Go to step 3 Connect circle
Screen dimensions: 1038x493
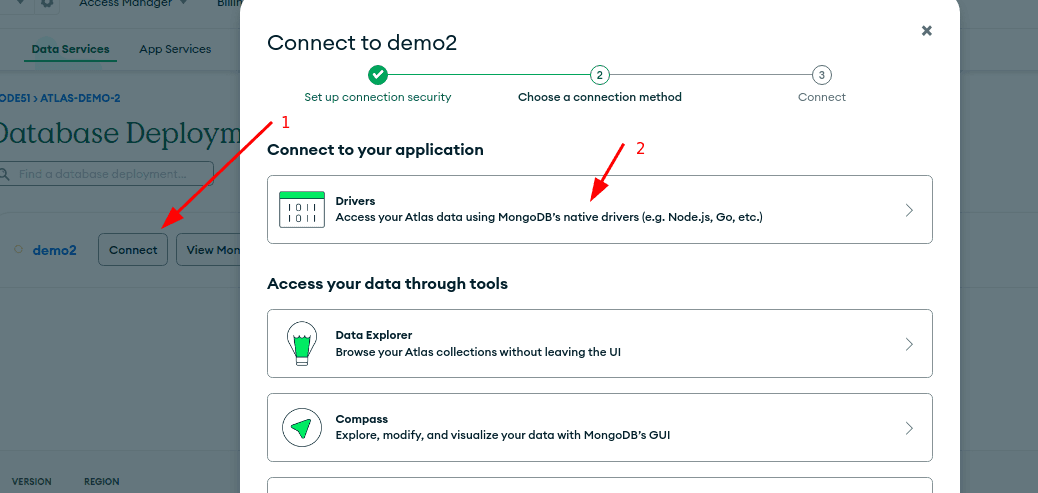coord(821,75)
